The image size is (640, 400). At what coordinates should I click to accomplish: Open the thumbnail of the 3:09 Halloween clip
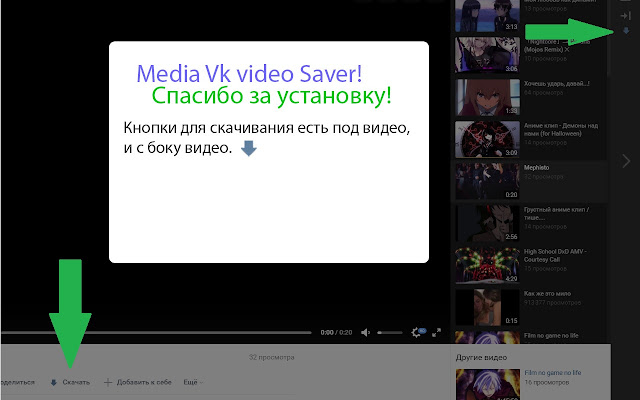click(487, 139)
